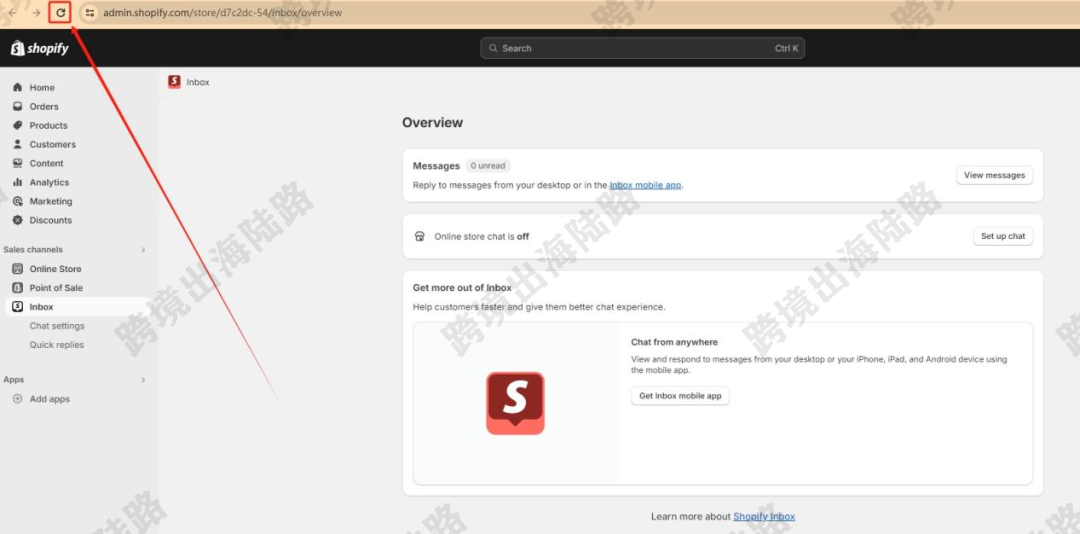Viewport: 1080px width, 534px height.
Task: Open Quick replies under Inbox
Action: coord(56,345)
